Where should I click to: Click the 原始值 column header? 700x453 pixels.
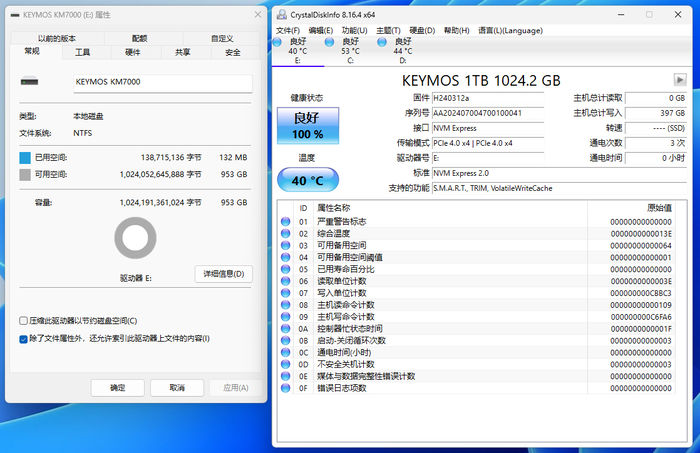pyautogui.click(x=659, y=208)
